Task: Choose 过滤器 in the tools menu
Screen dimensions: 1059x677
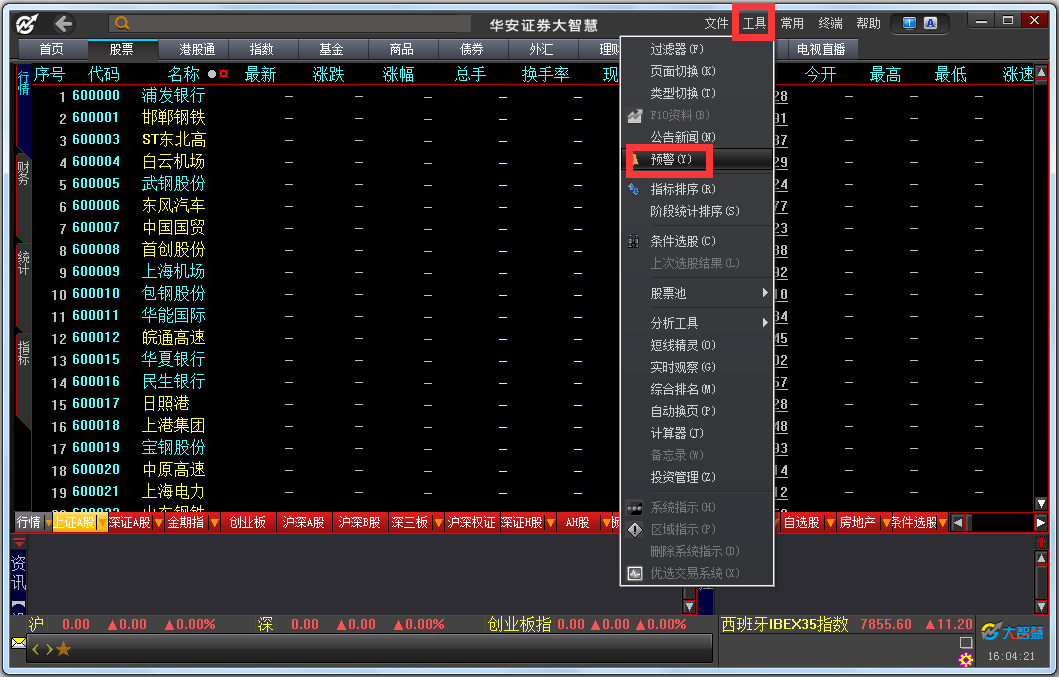Action: pyautogui.click(x=698, y=49)
